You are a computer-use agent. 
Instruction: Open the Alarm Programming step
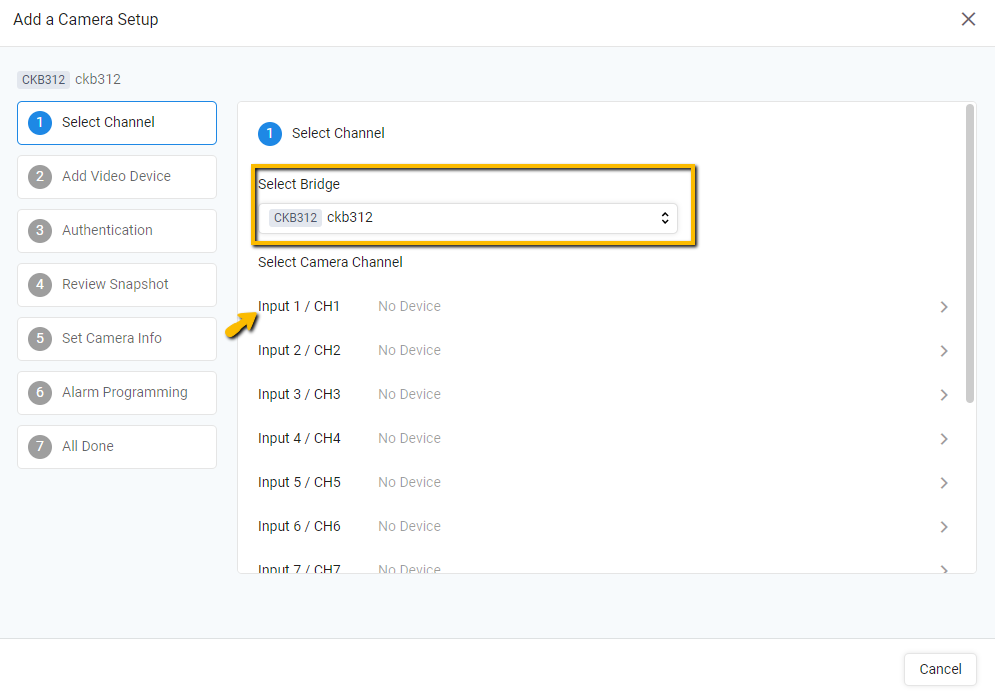pos(117,392)
